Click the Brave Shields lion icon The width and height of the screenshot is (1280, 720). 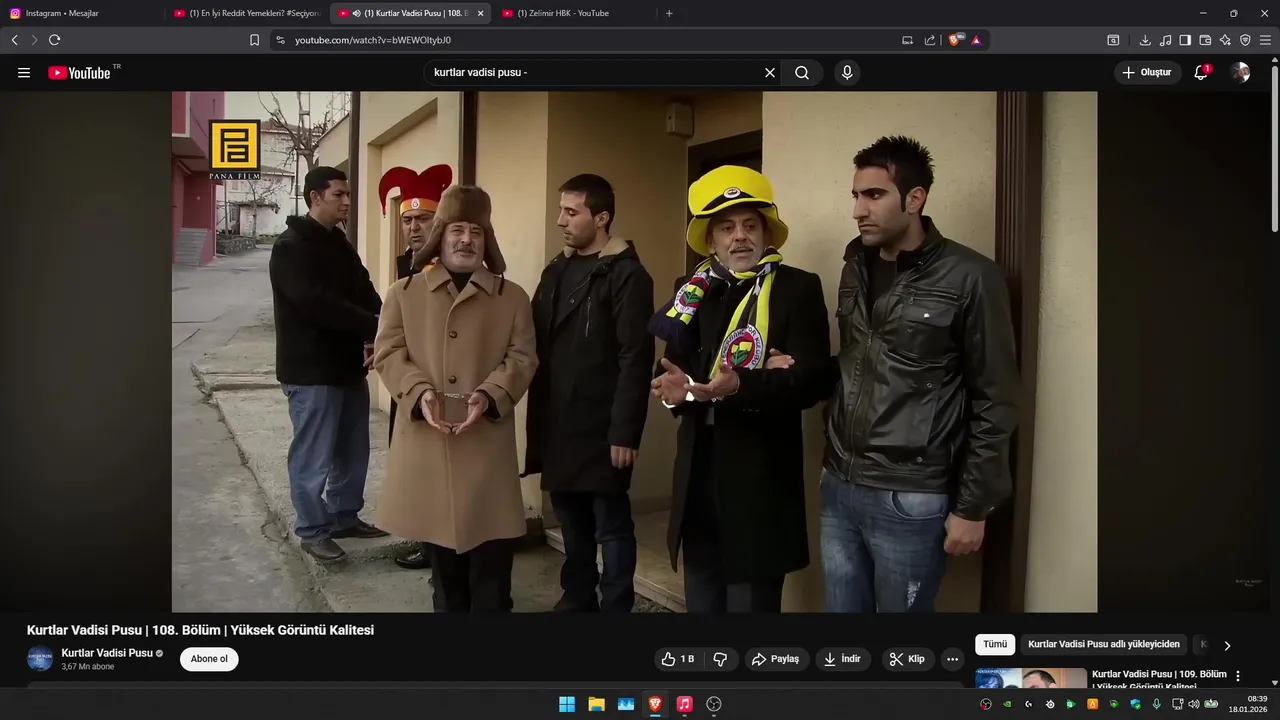tap(954, 40)
